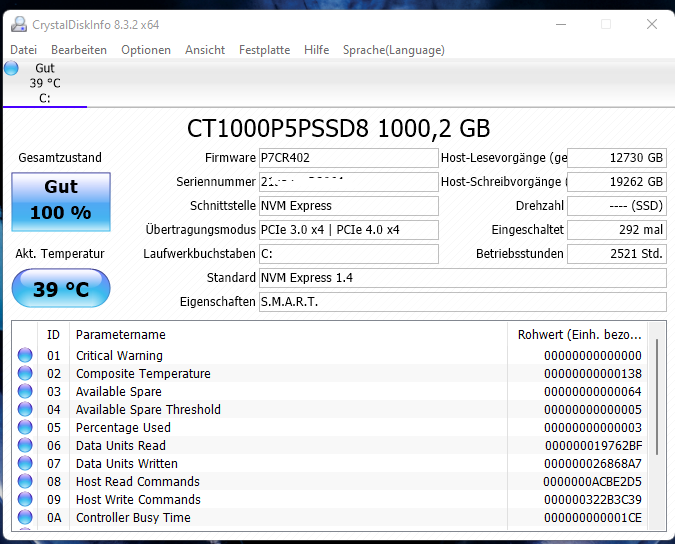Click the status dot for Available Spare row

(25, 391)
